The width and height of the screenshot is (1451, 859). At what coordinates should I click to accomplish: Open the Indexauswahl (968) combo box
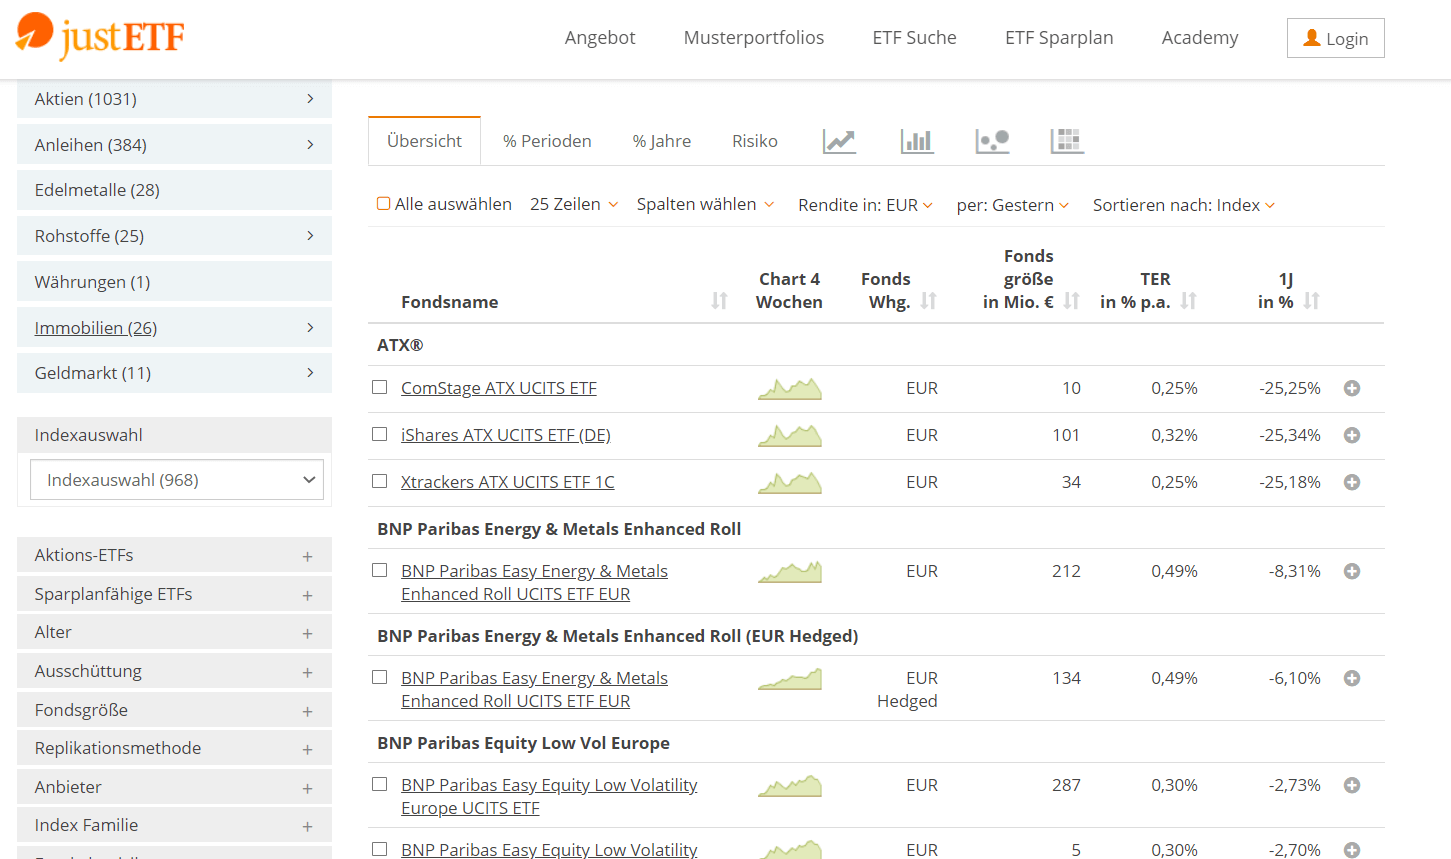[177, 480]
